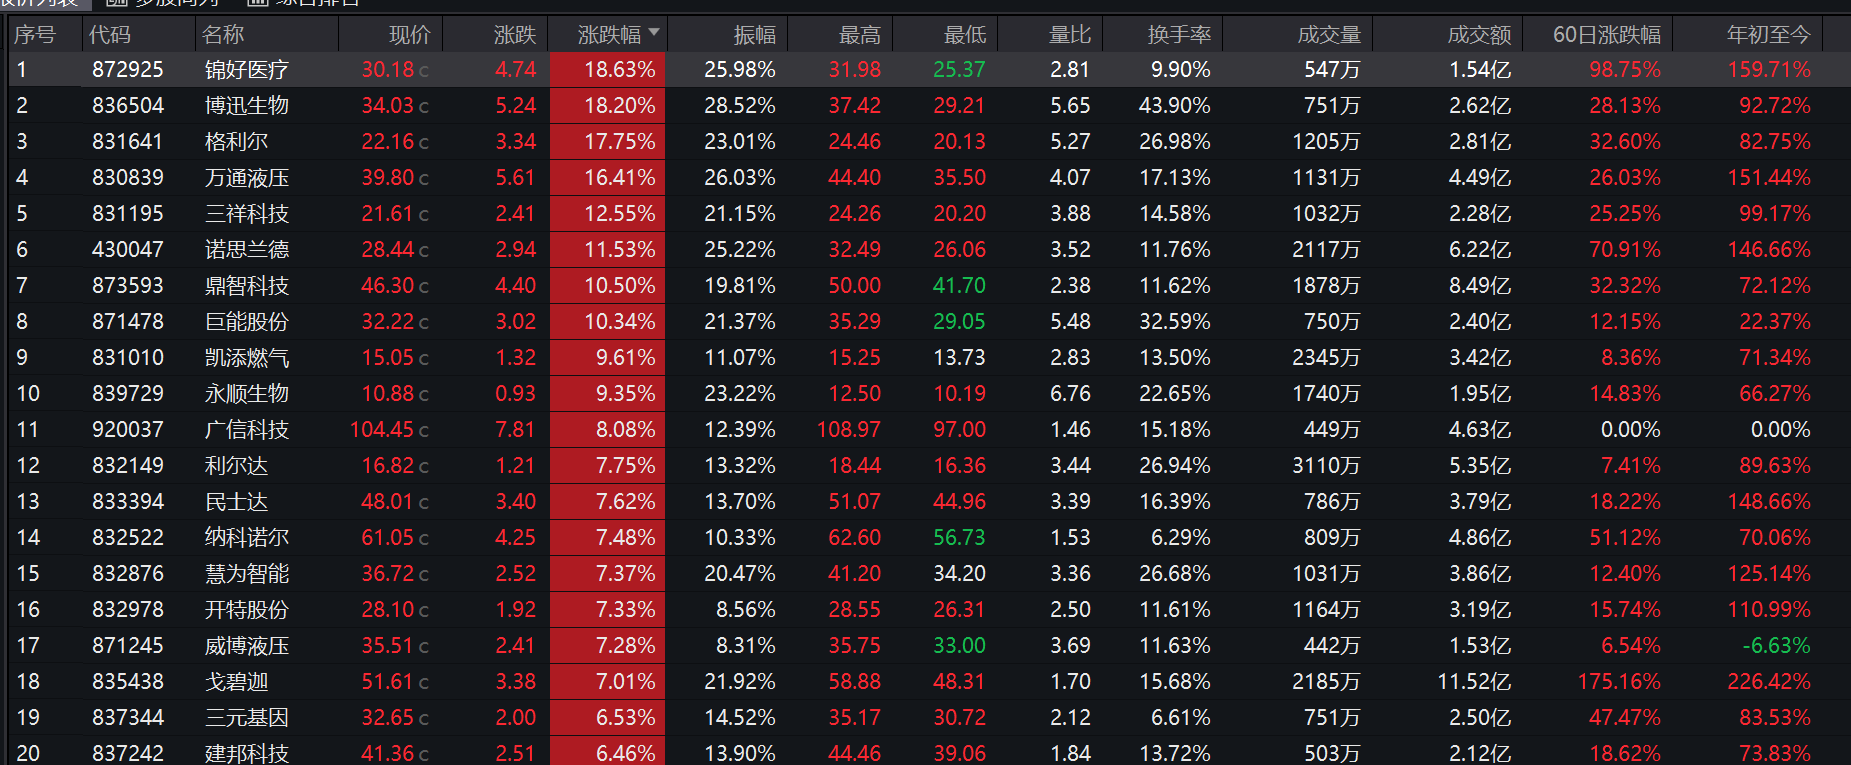Sort by the 换手率 column header
This screenshot has width=1851, height=765.
coord(1179,35)
